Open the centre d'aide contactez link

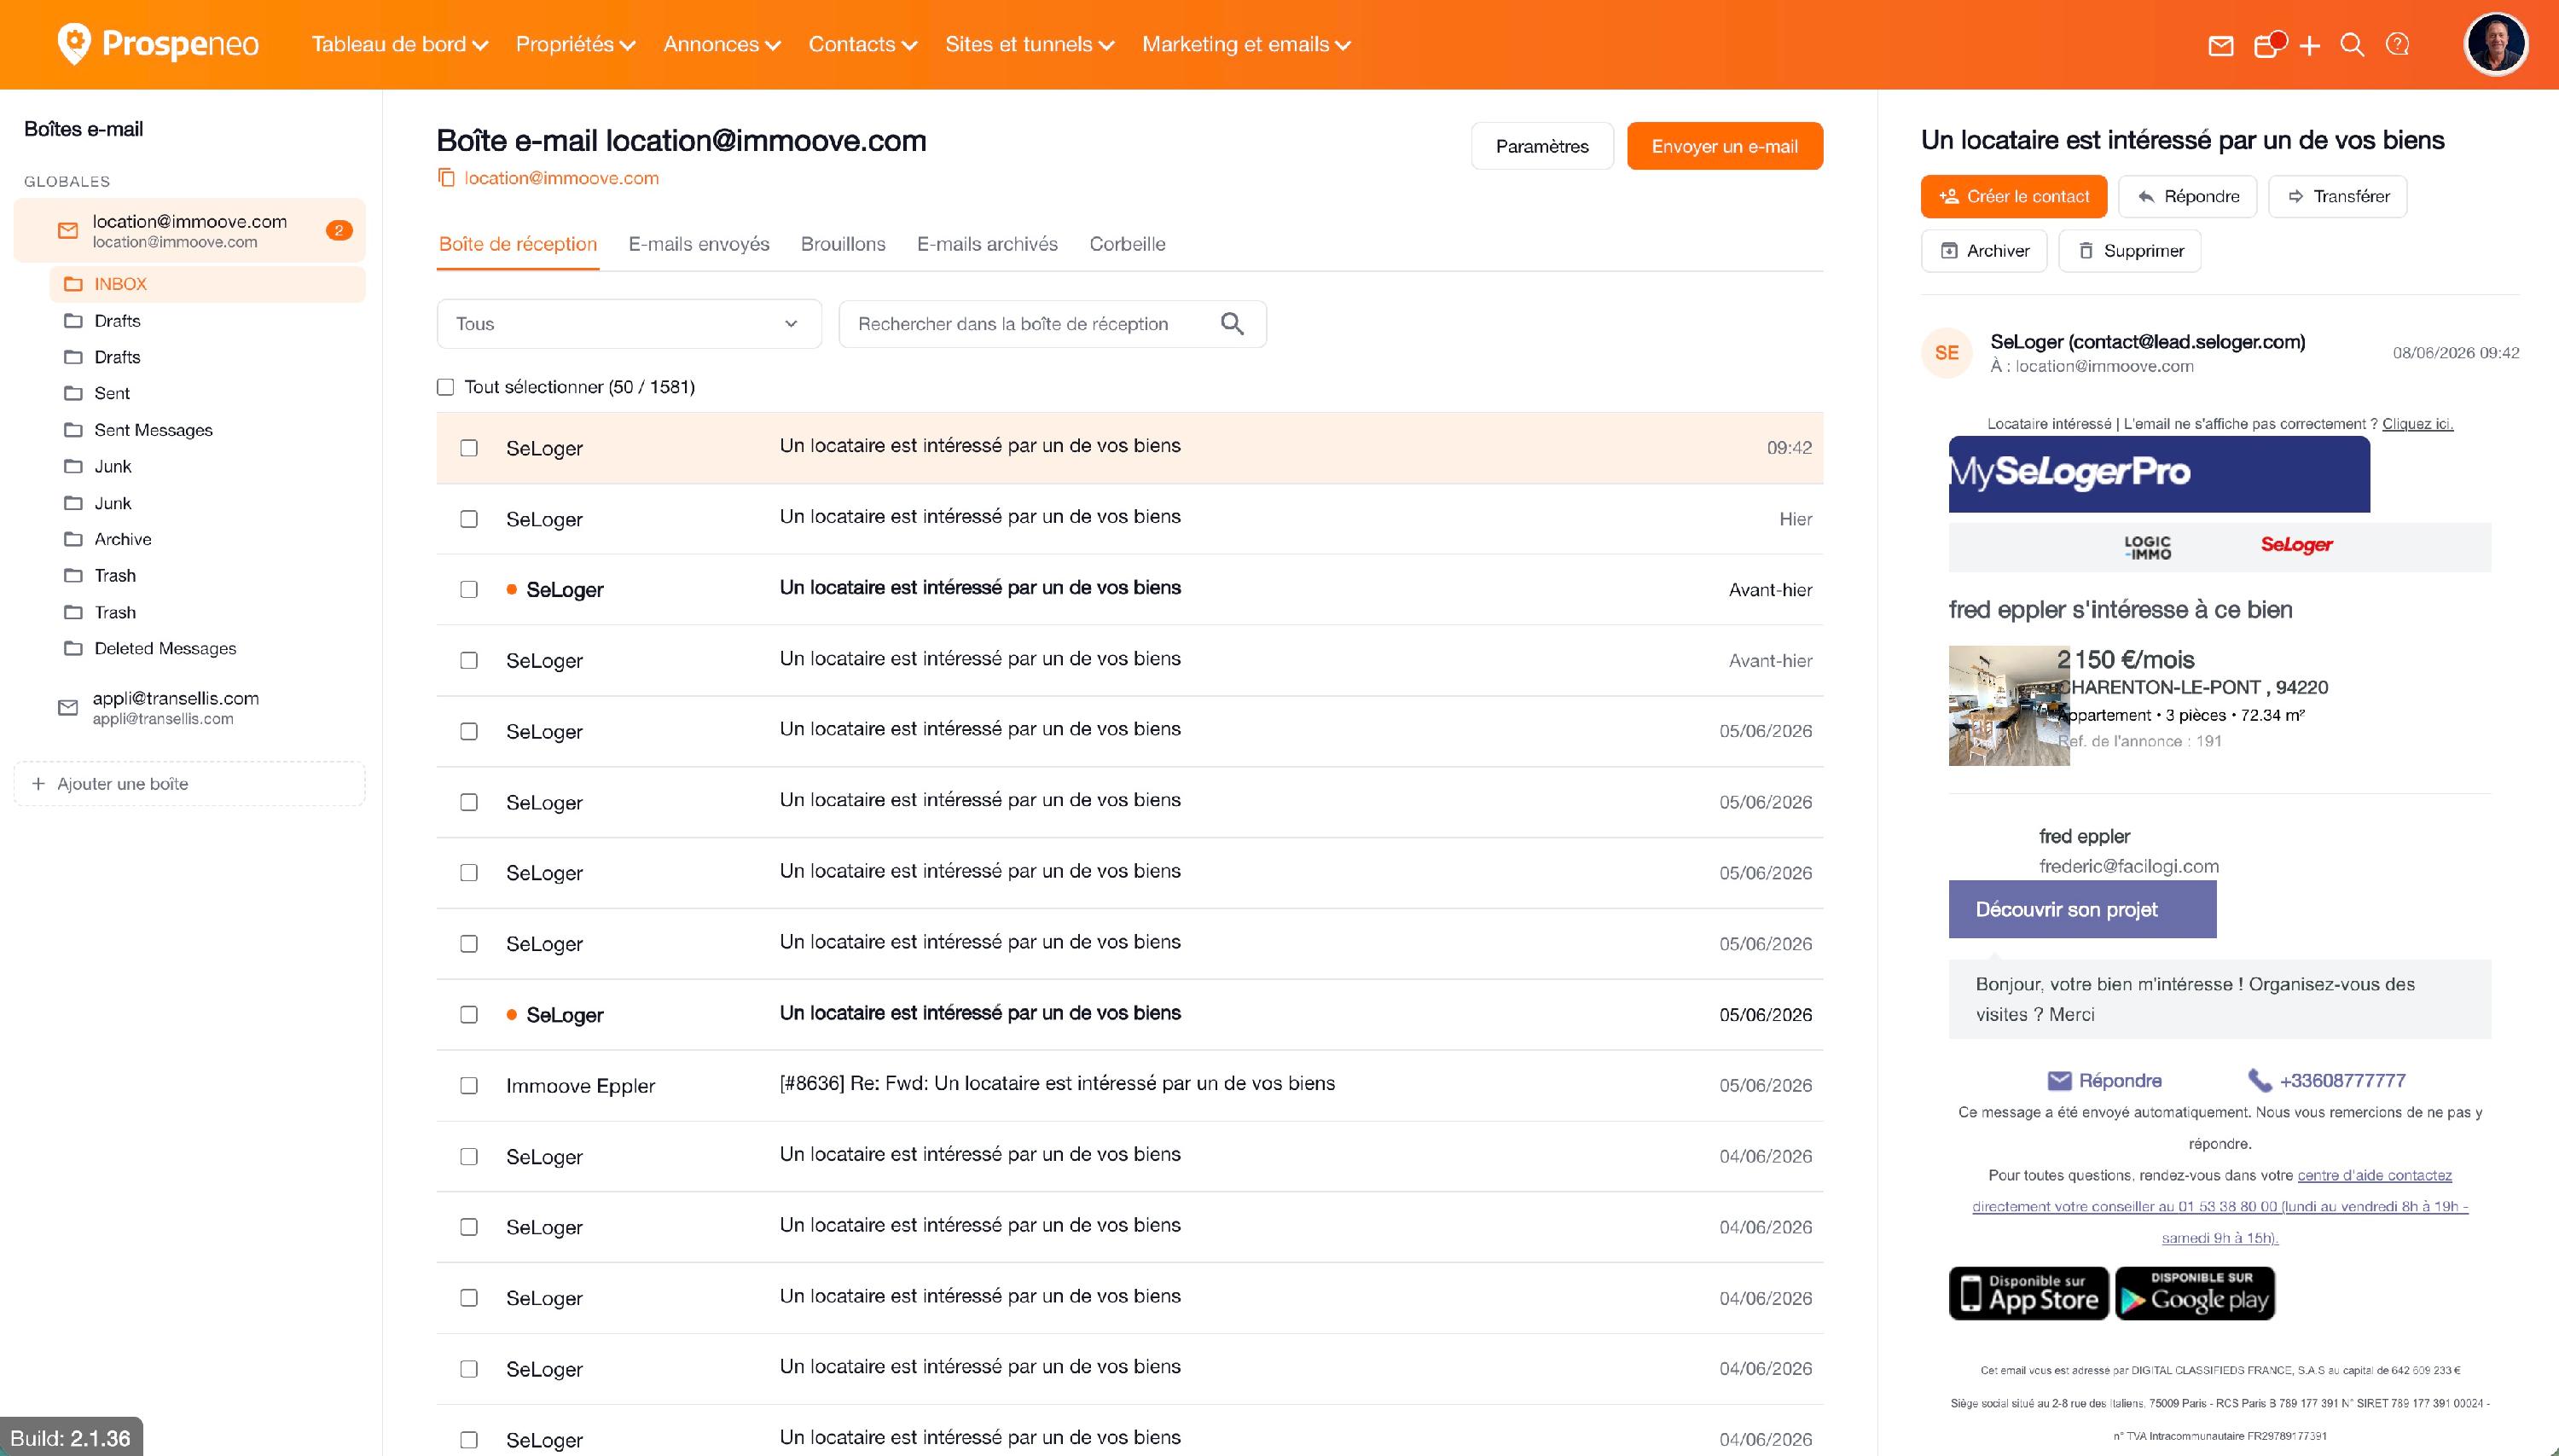pyautogui.click(x=2375, y=1175)
